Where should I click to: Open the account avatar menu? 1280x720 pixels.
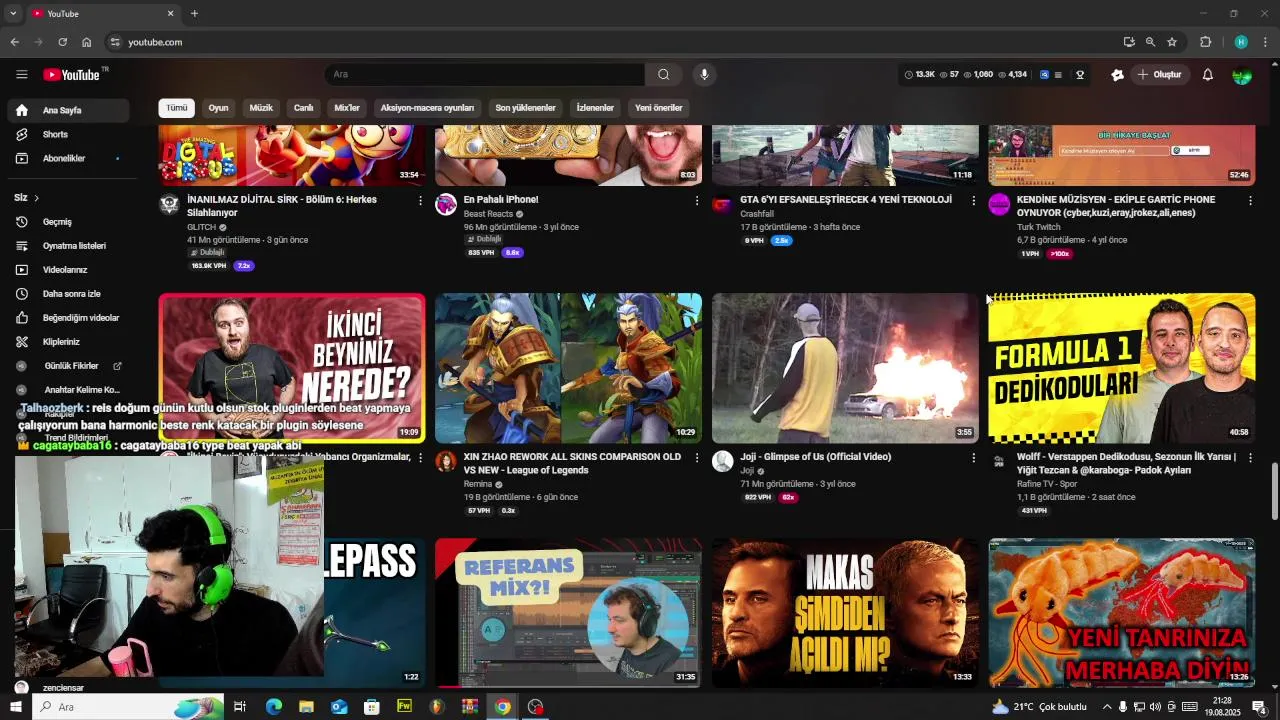pos(1242,75)
